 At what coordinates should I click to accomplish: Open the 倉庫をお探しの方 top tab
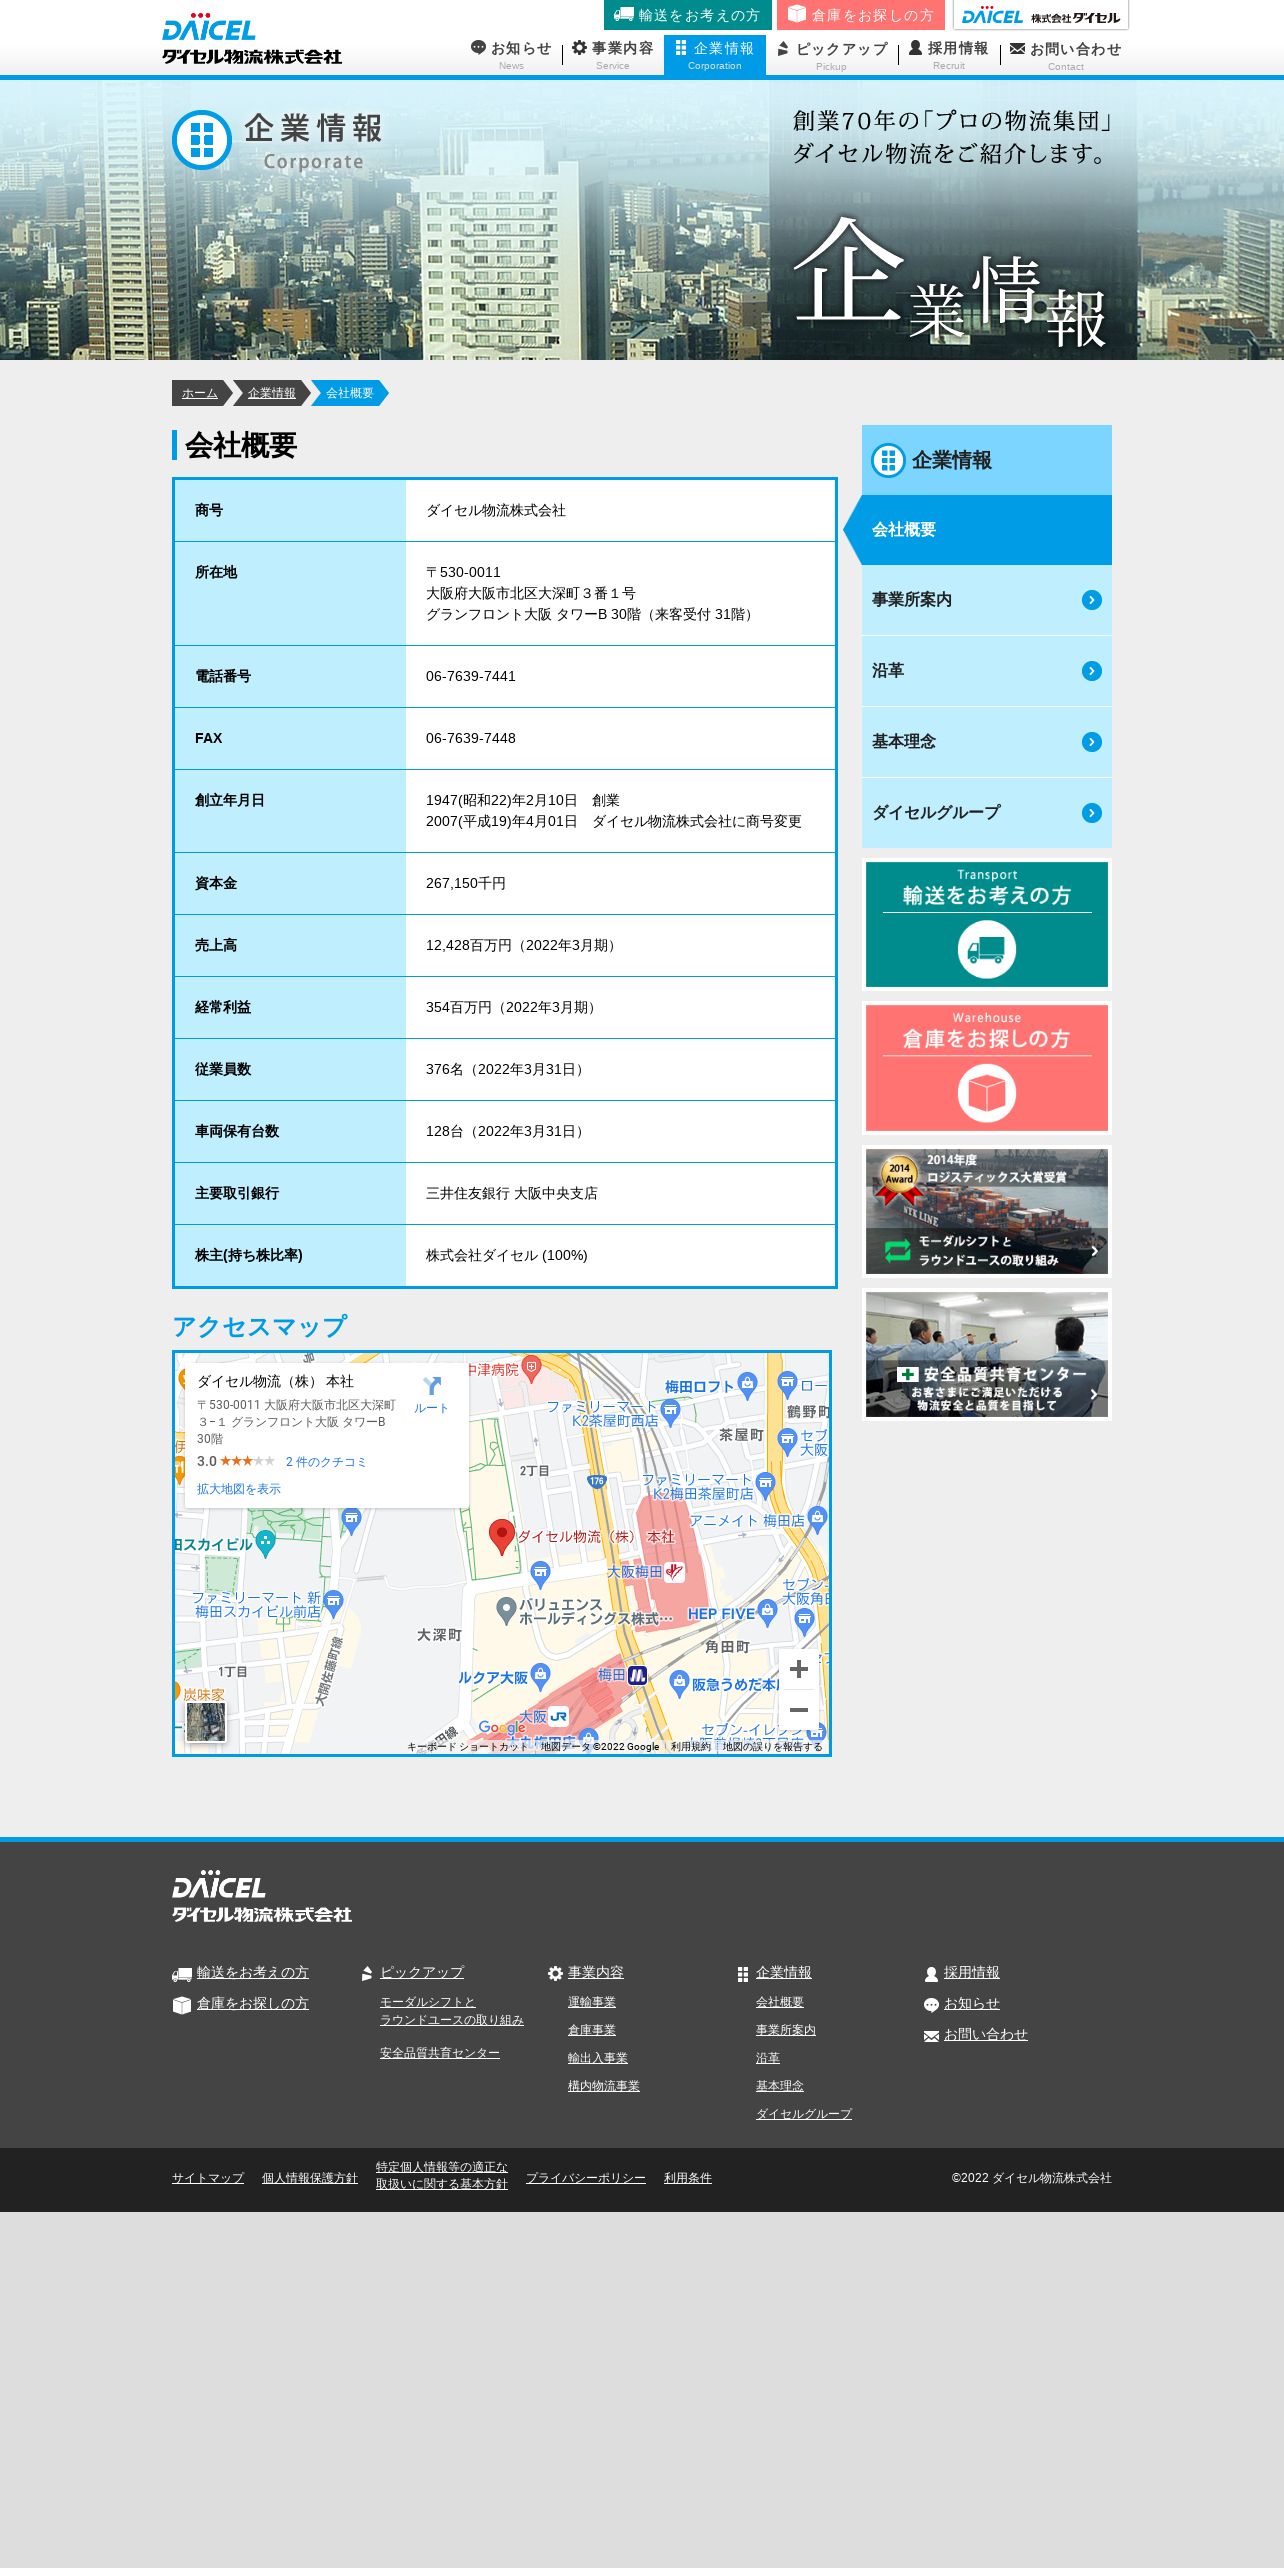(861, 15)
